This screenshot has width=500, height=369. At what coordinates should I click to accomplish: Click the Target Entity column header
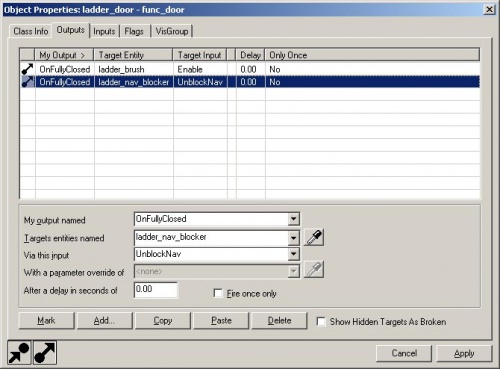point(134,55)
